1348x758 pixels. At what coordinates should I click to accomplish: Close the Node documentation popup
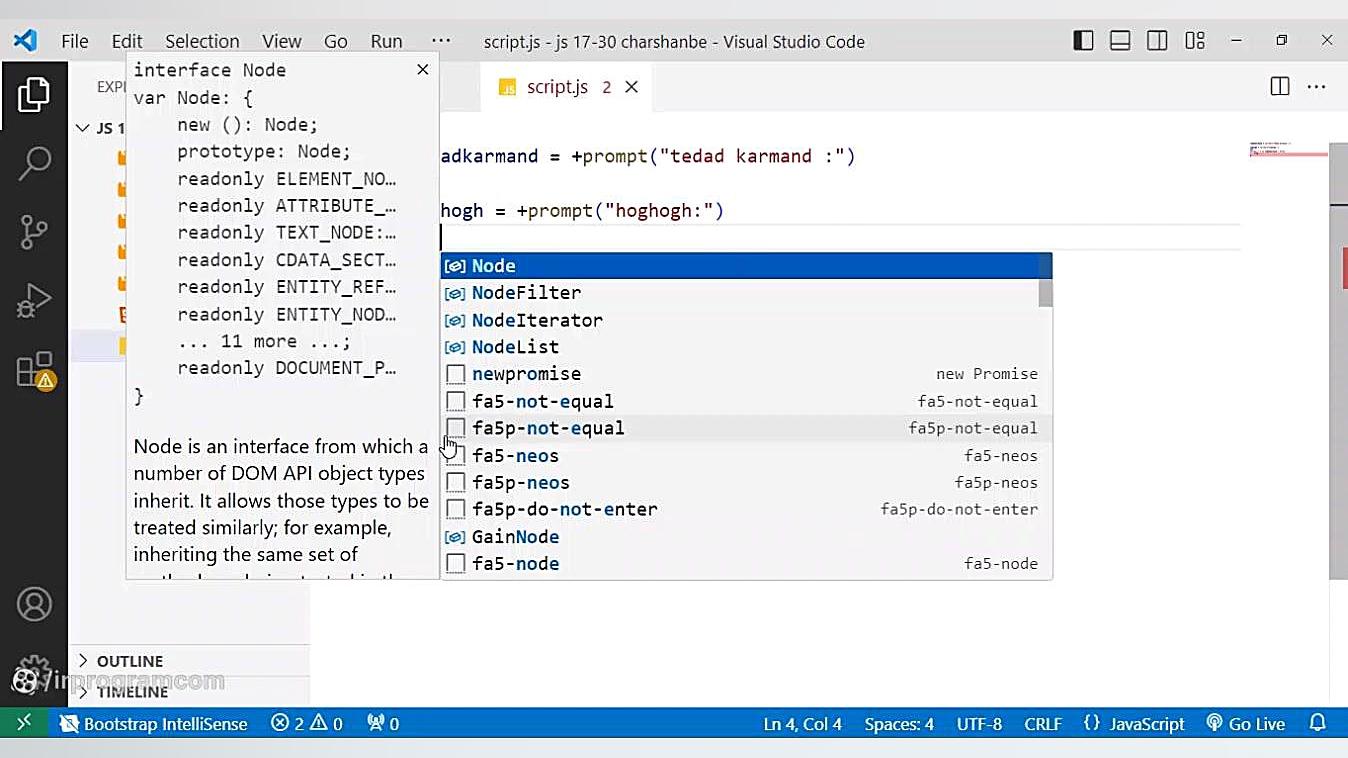(422, 69)
